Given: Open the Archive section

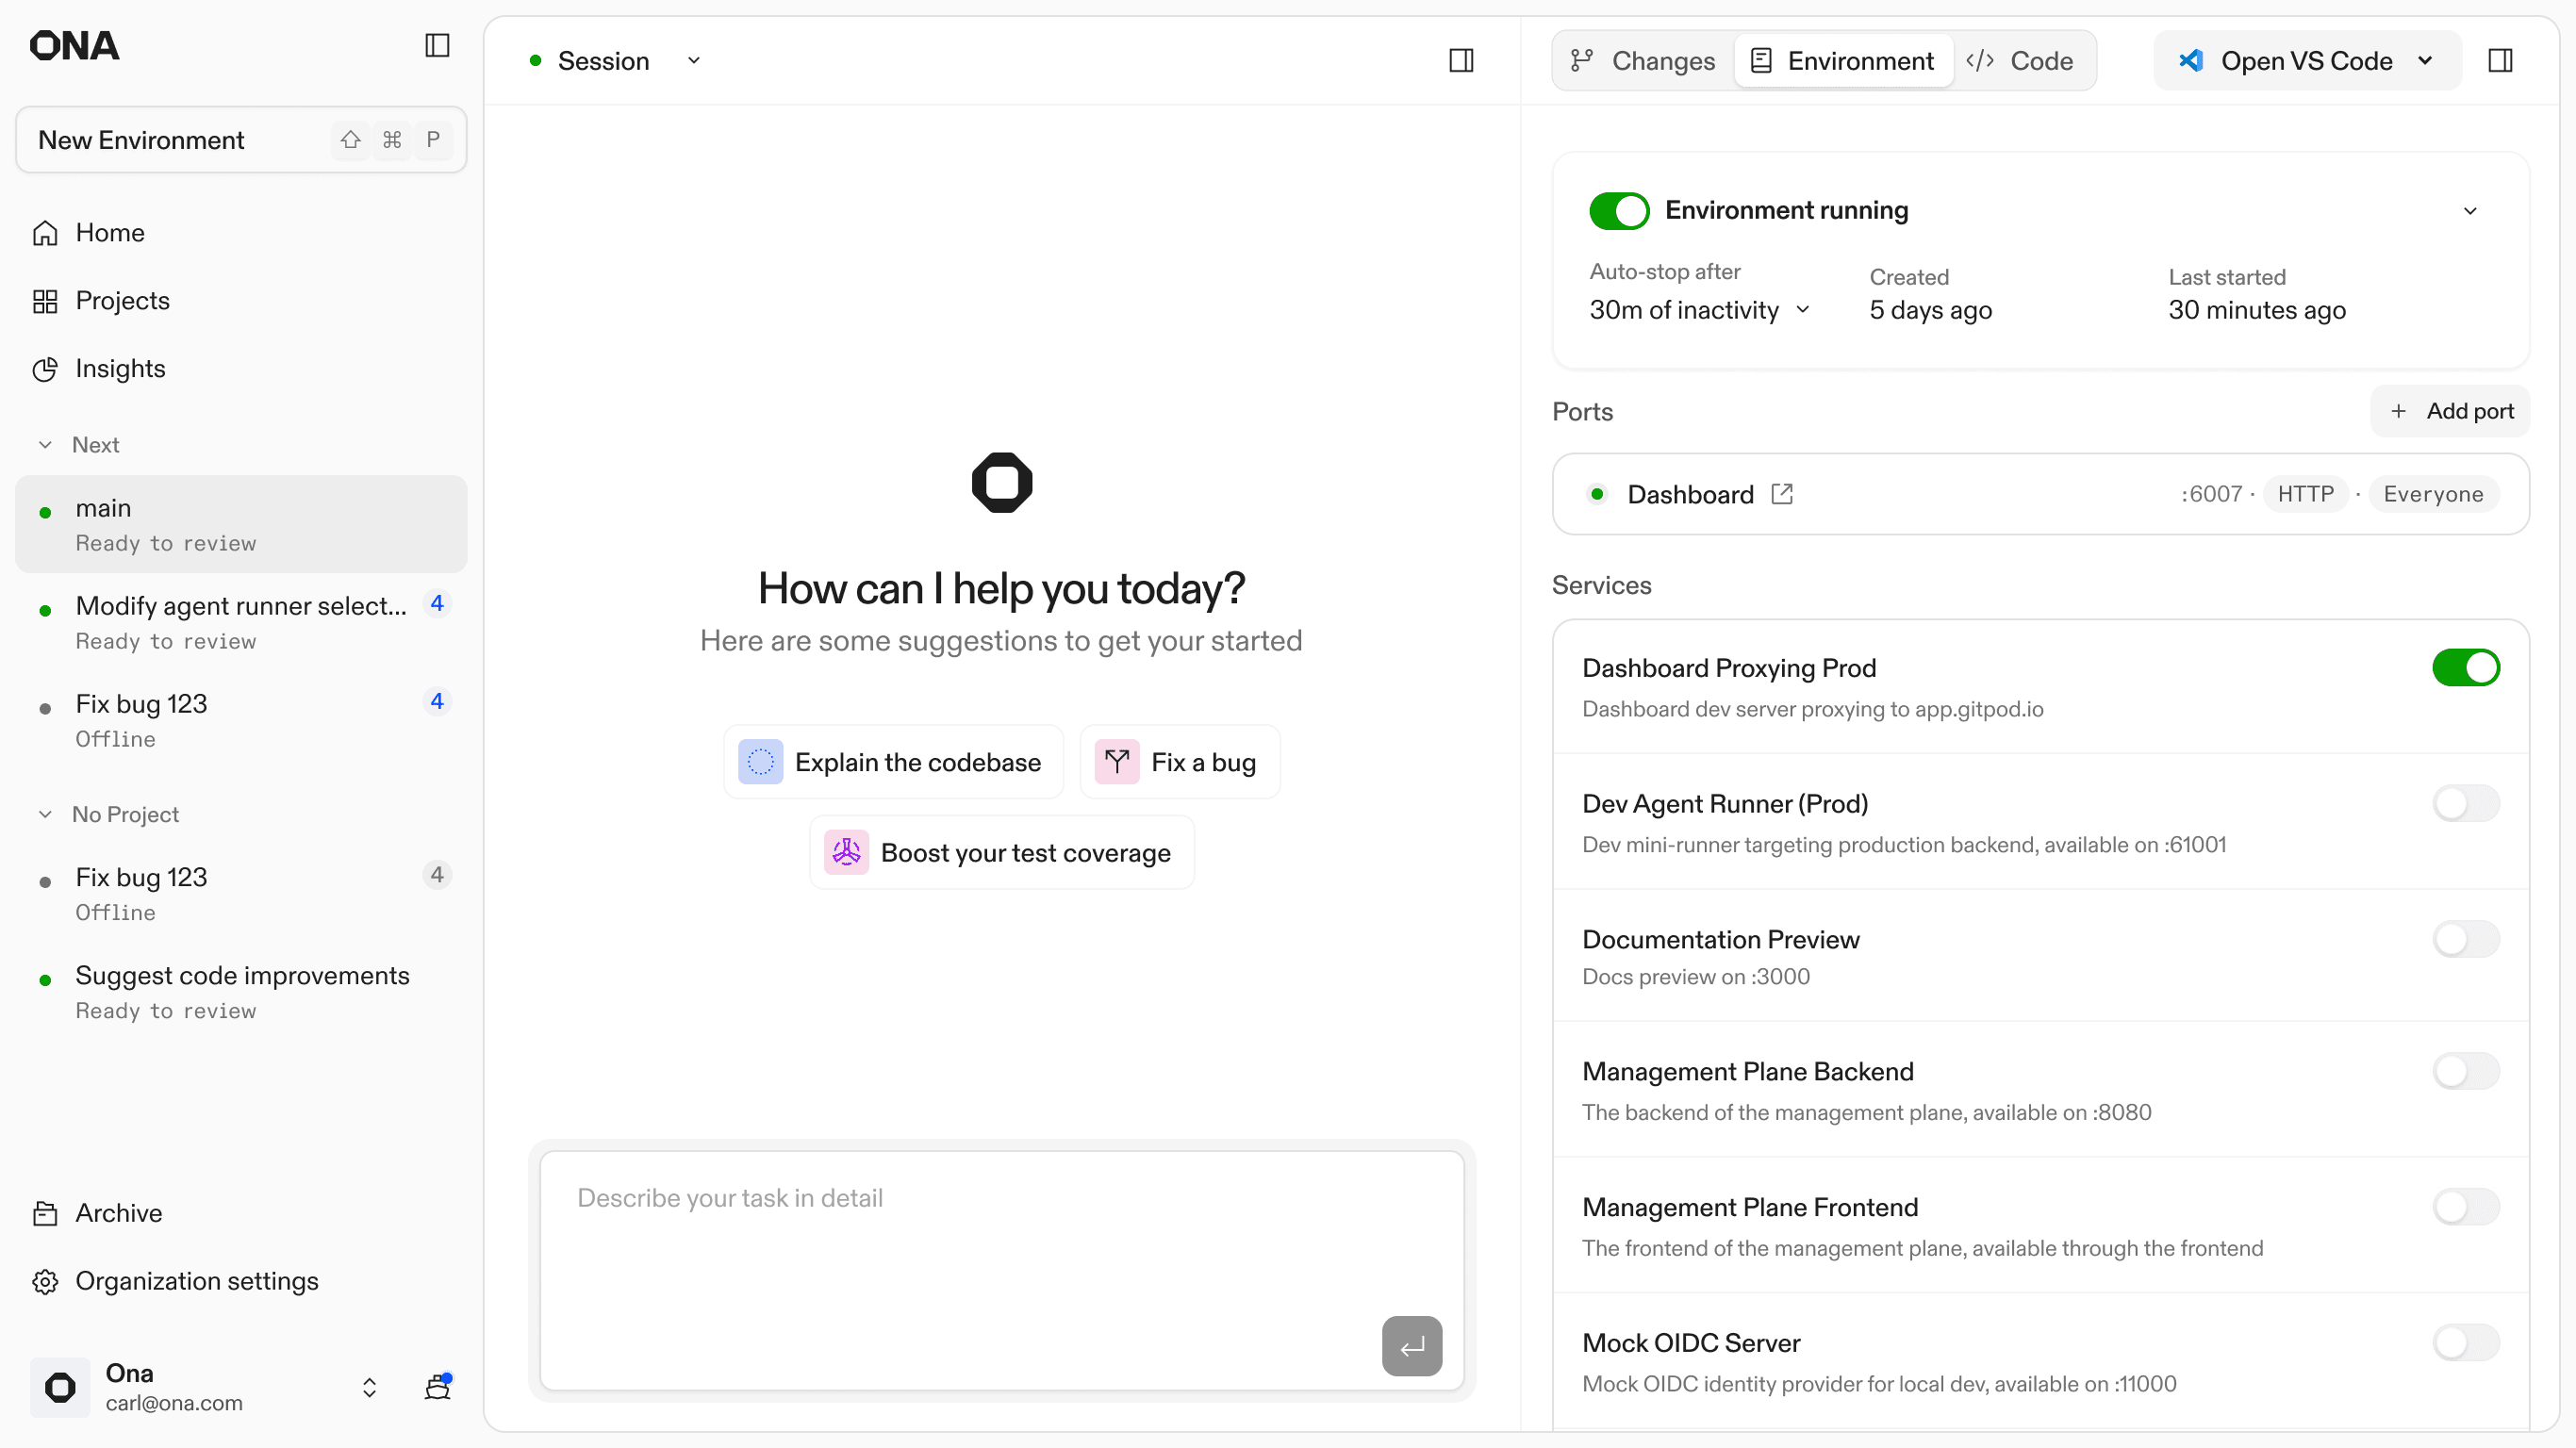Looking at the screenshot, I should point(118,1213).
